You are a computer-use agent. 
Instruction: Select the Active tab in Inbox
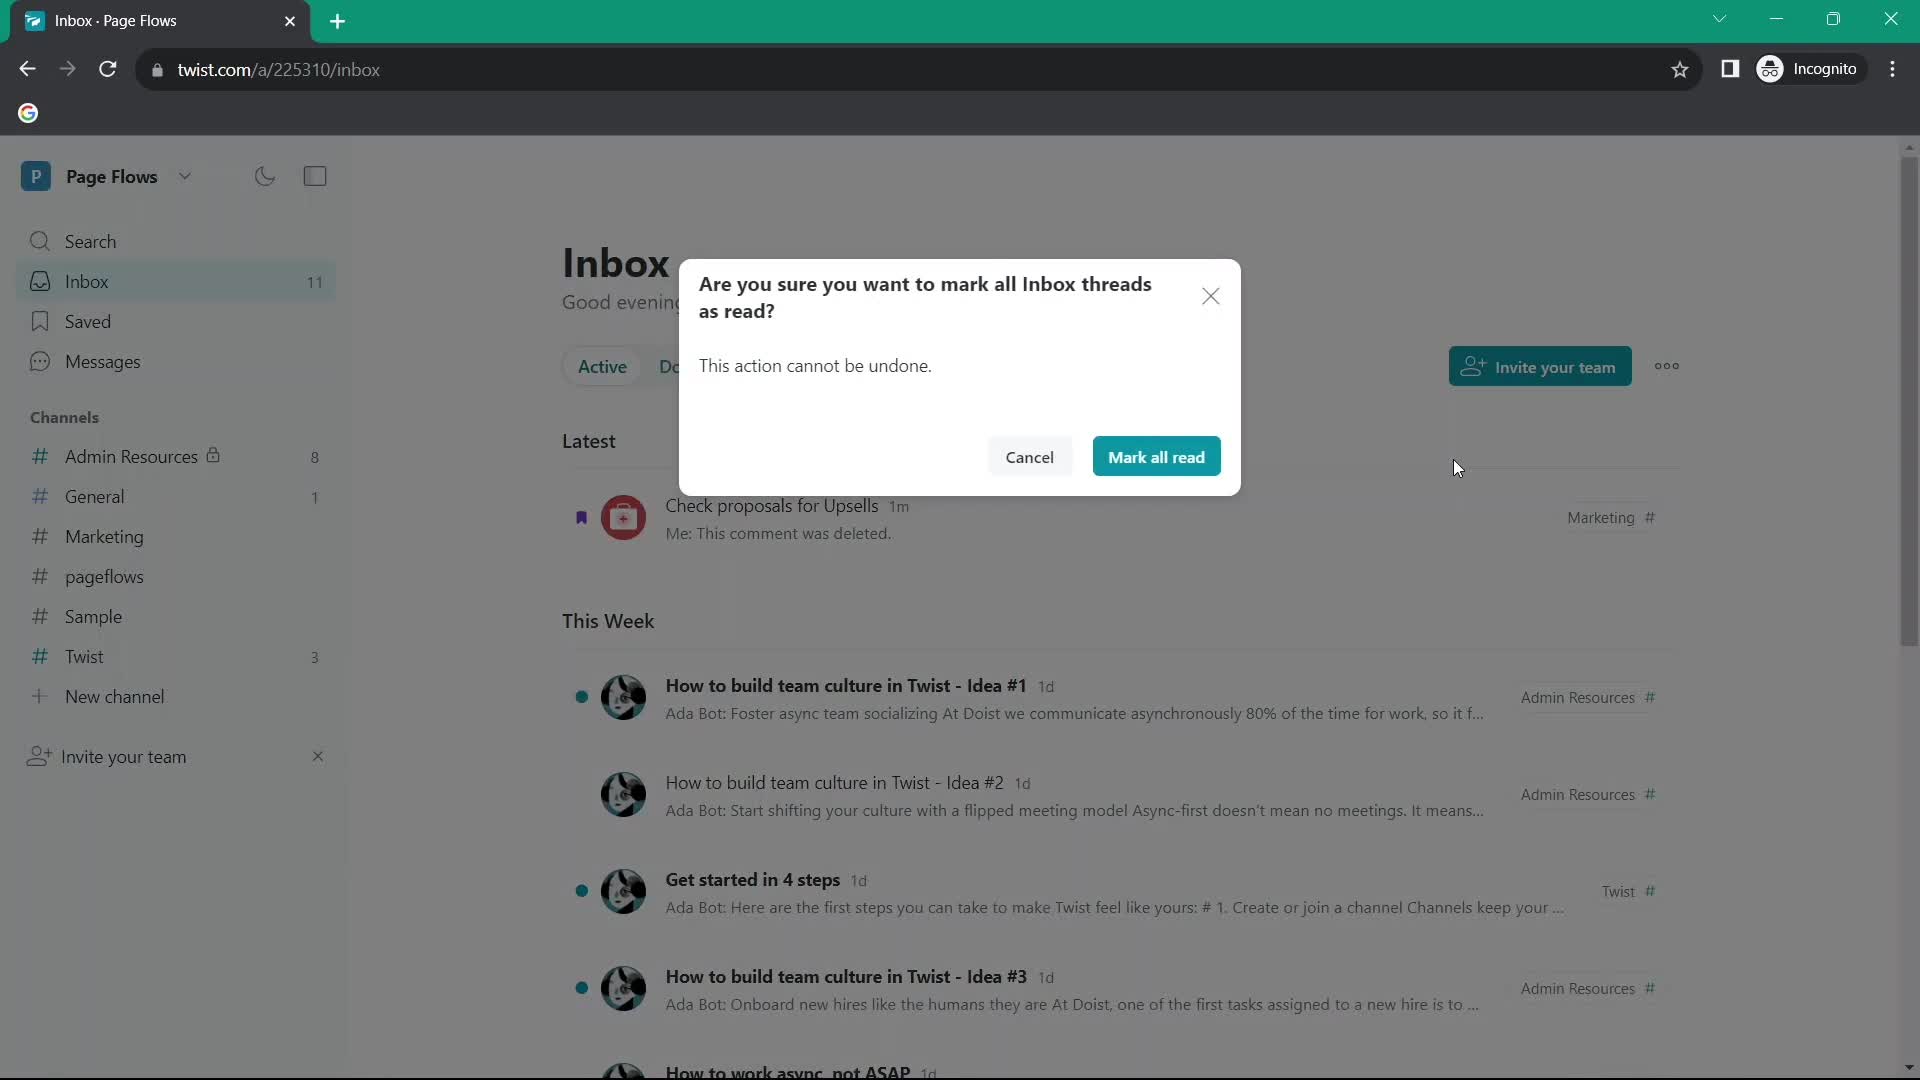pos(601,367)
